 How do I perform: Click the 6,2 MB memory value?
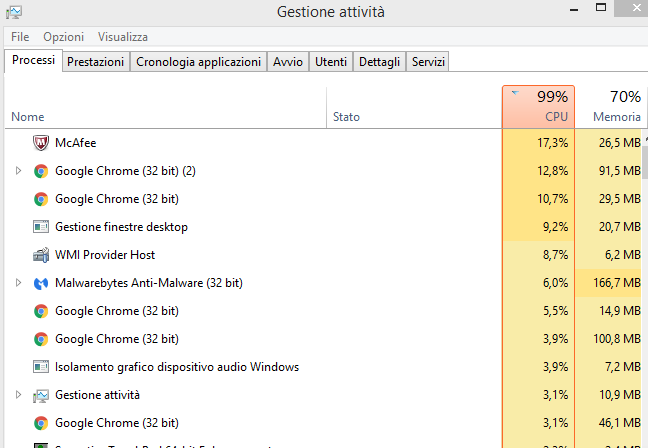click(623, 255)
